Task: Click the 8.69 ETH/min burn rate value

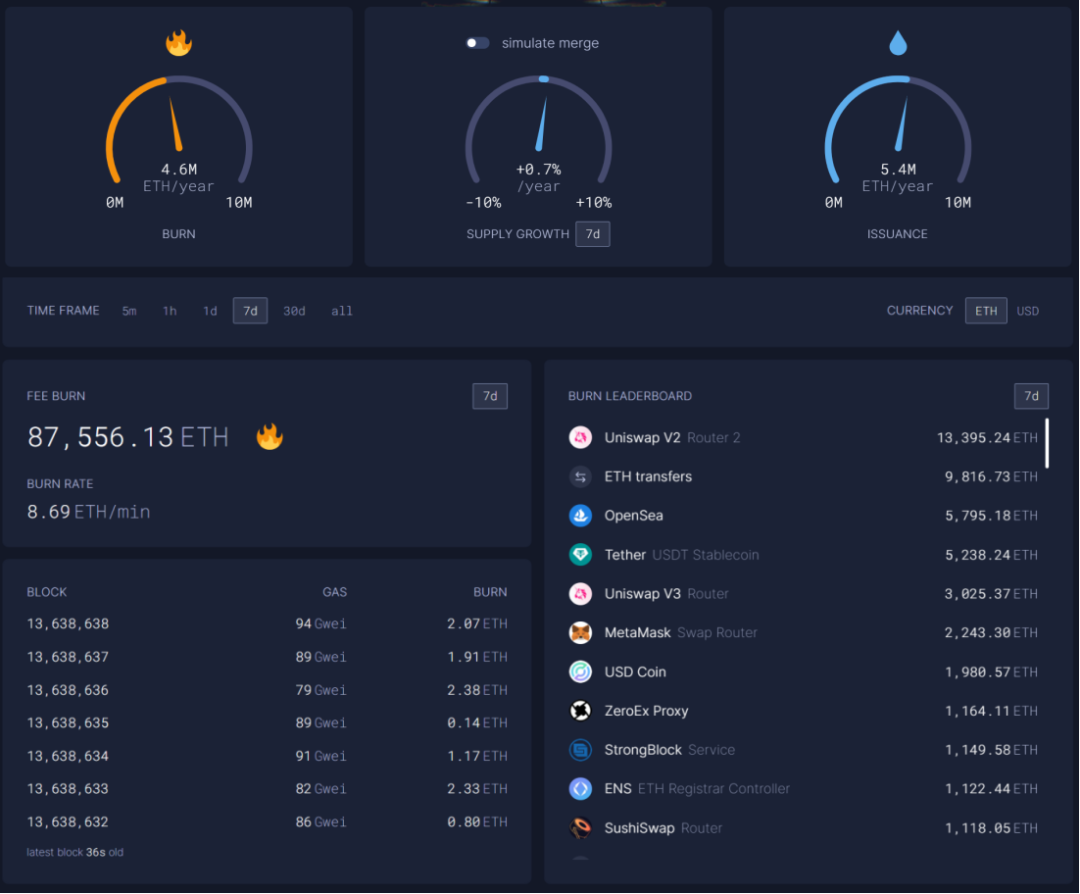Action: point(88,512)
